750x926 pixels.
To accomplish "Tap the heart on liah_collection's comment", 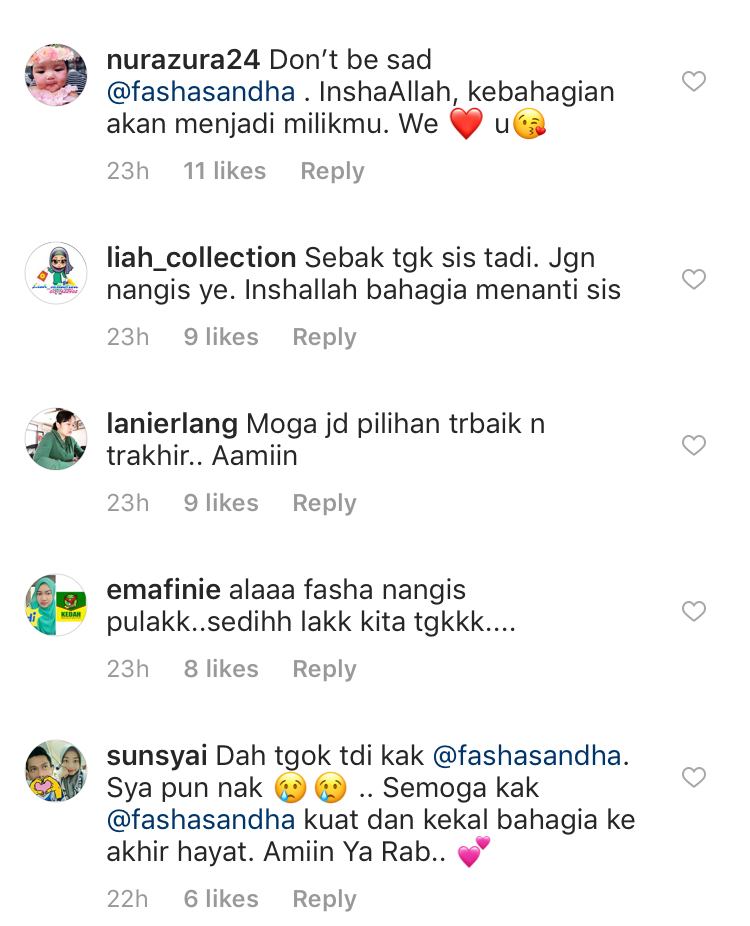I will (x=693, y=279).
